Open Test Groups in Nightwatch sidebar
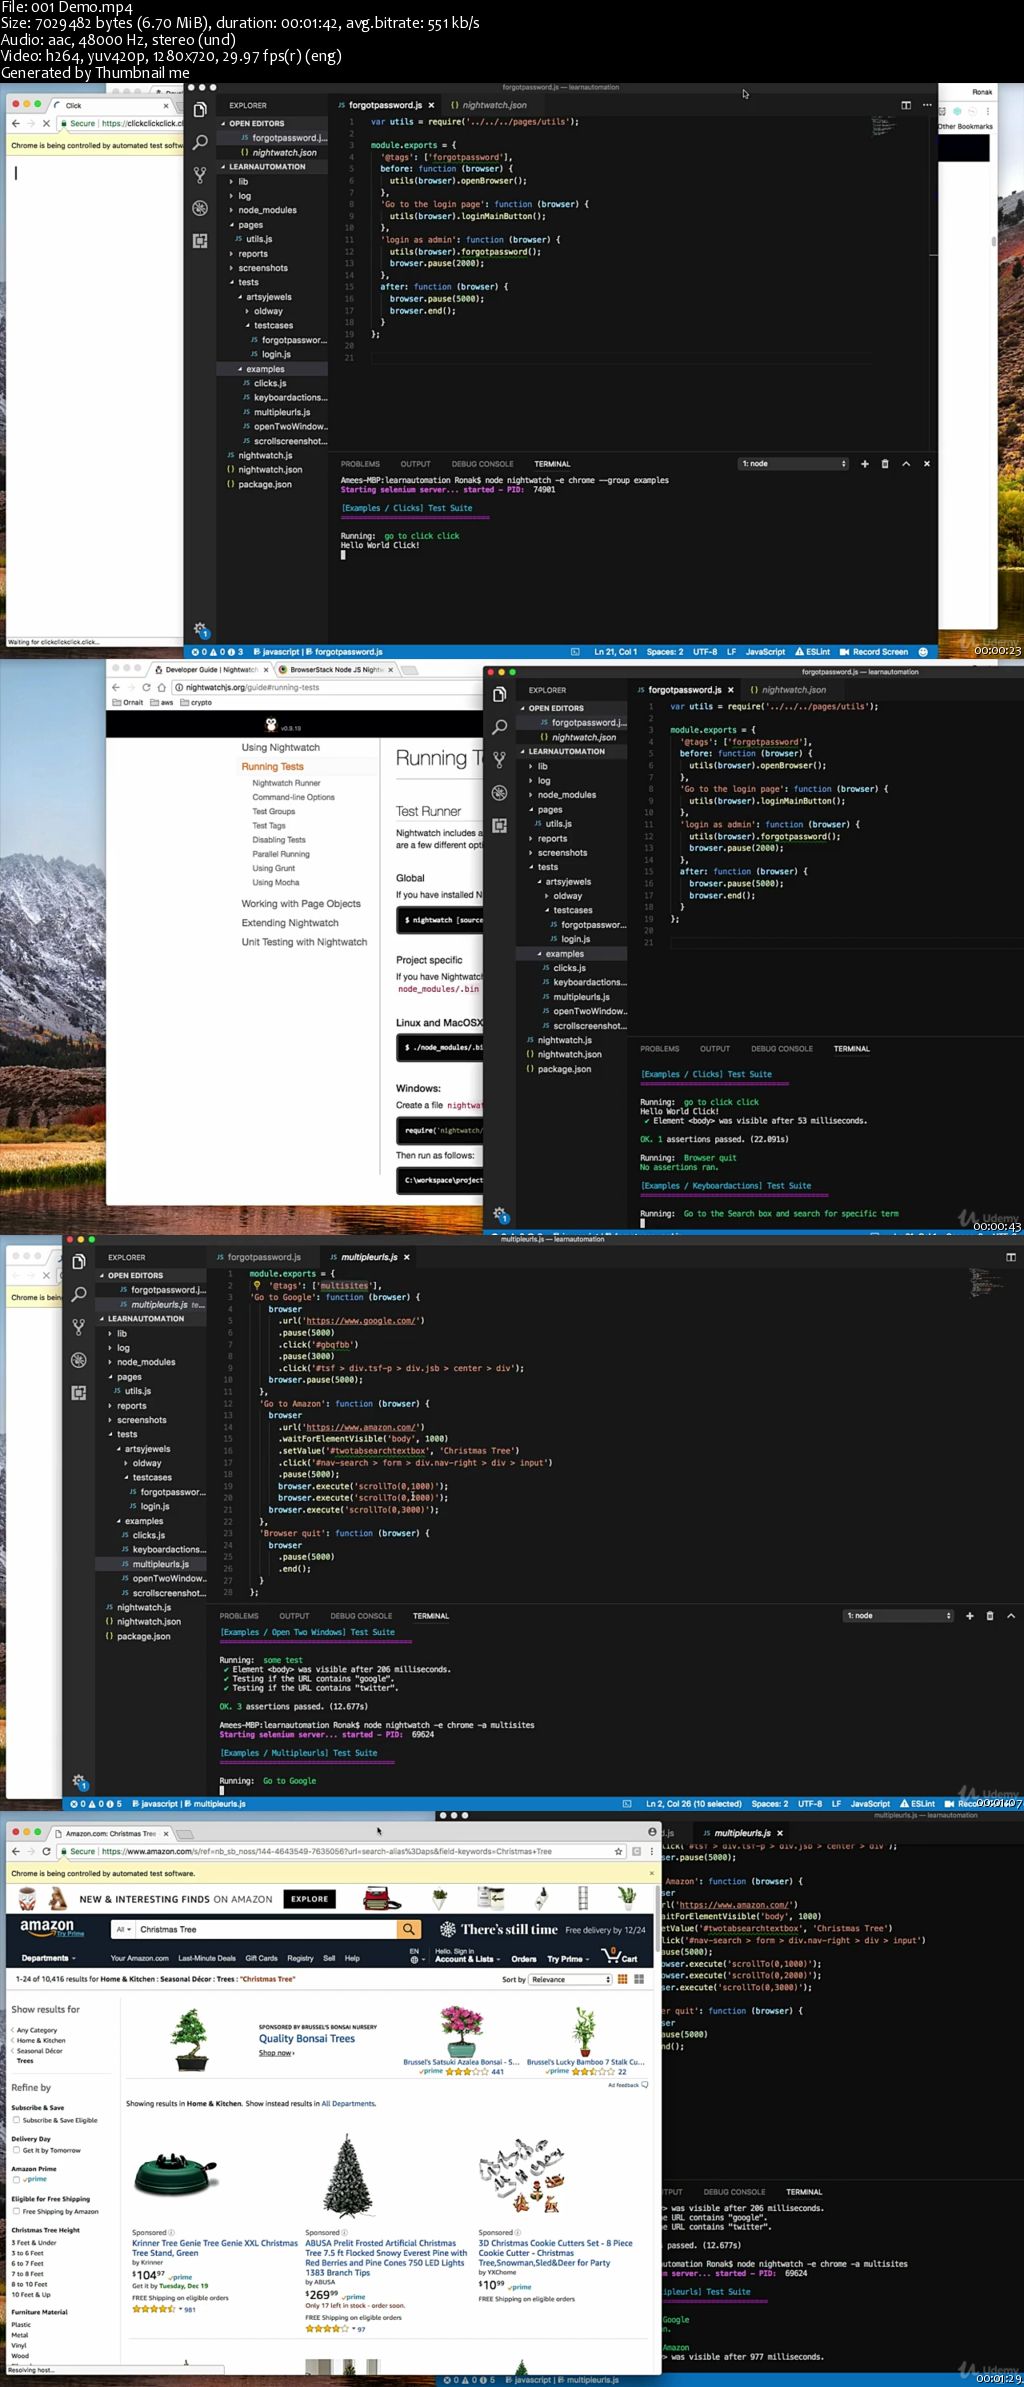 click(x=273, y=812)
